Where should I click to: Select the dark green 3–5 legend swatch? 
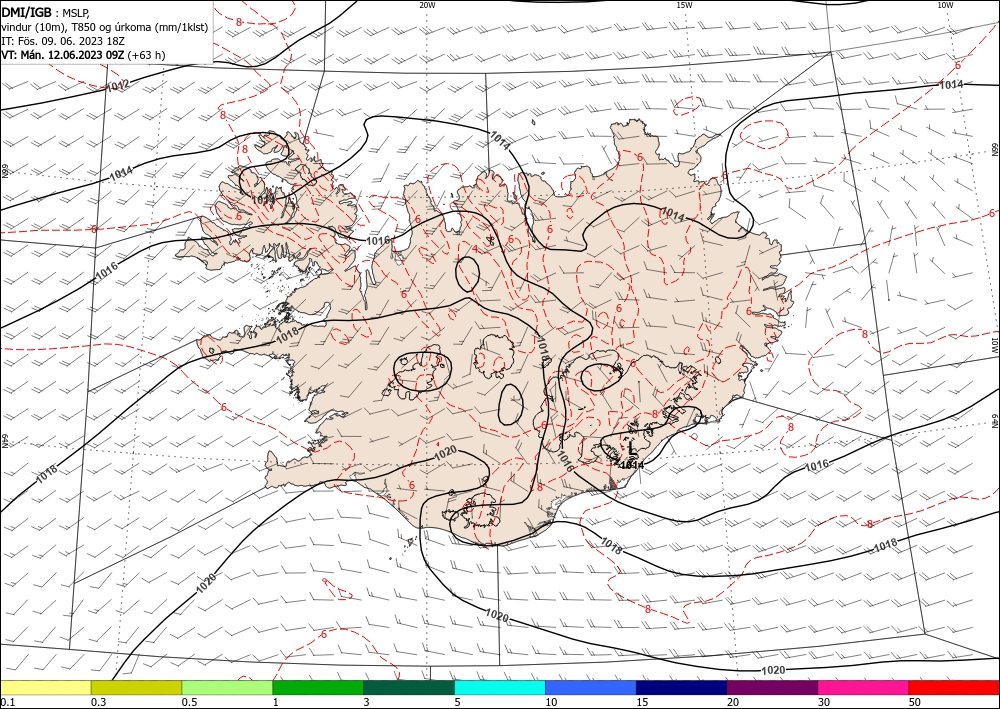click(409, 687)
